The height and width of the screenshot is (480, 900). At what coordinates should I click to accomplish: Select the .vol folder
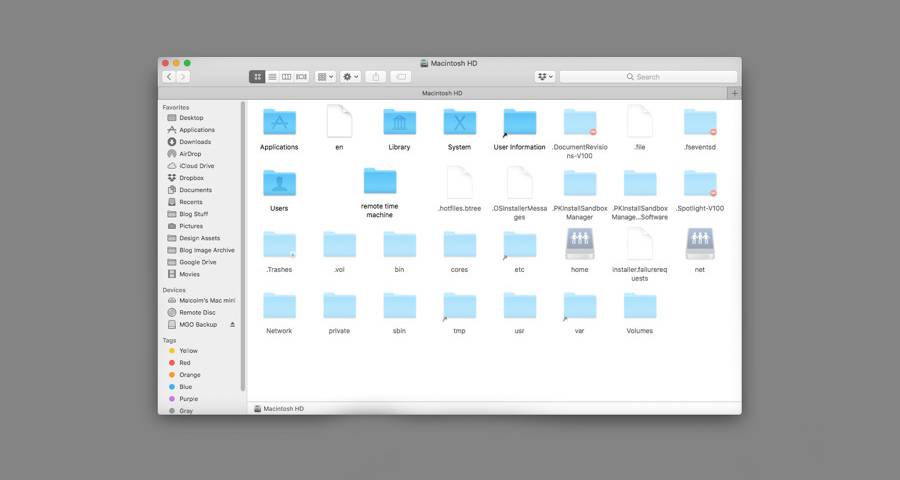(x=339, y=244)
